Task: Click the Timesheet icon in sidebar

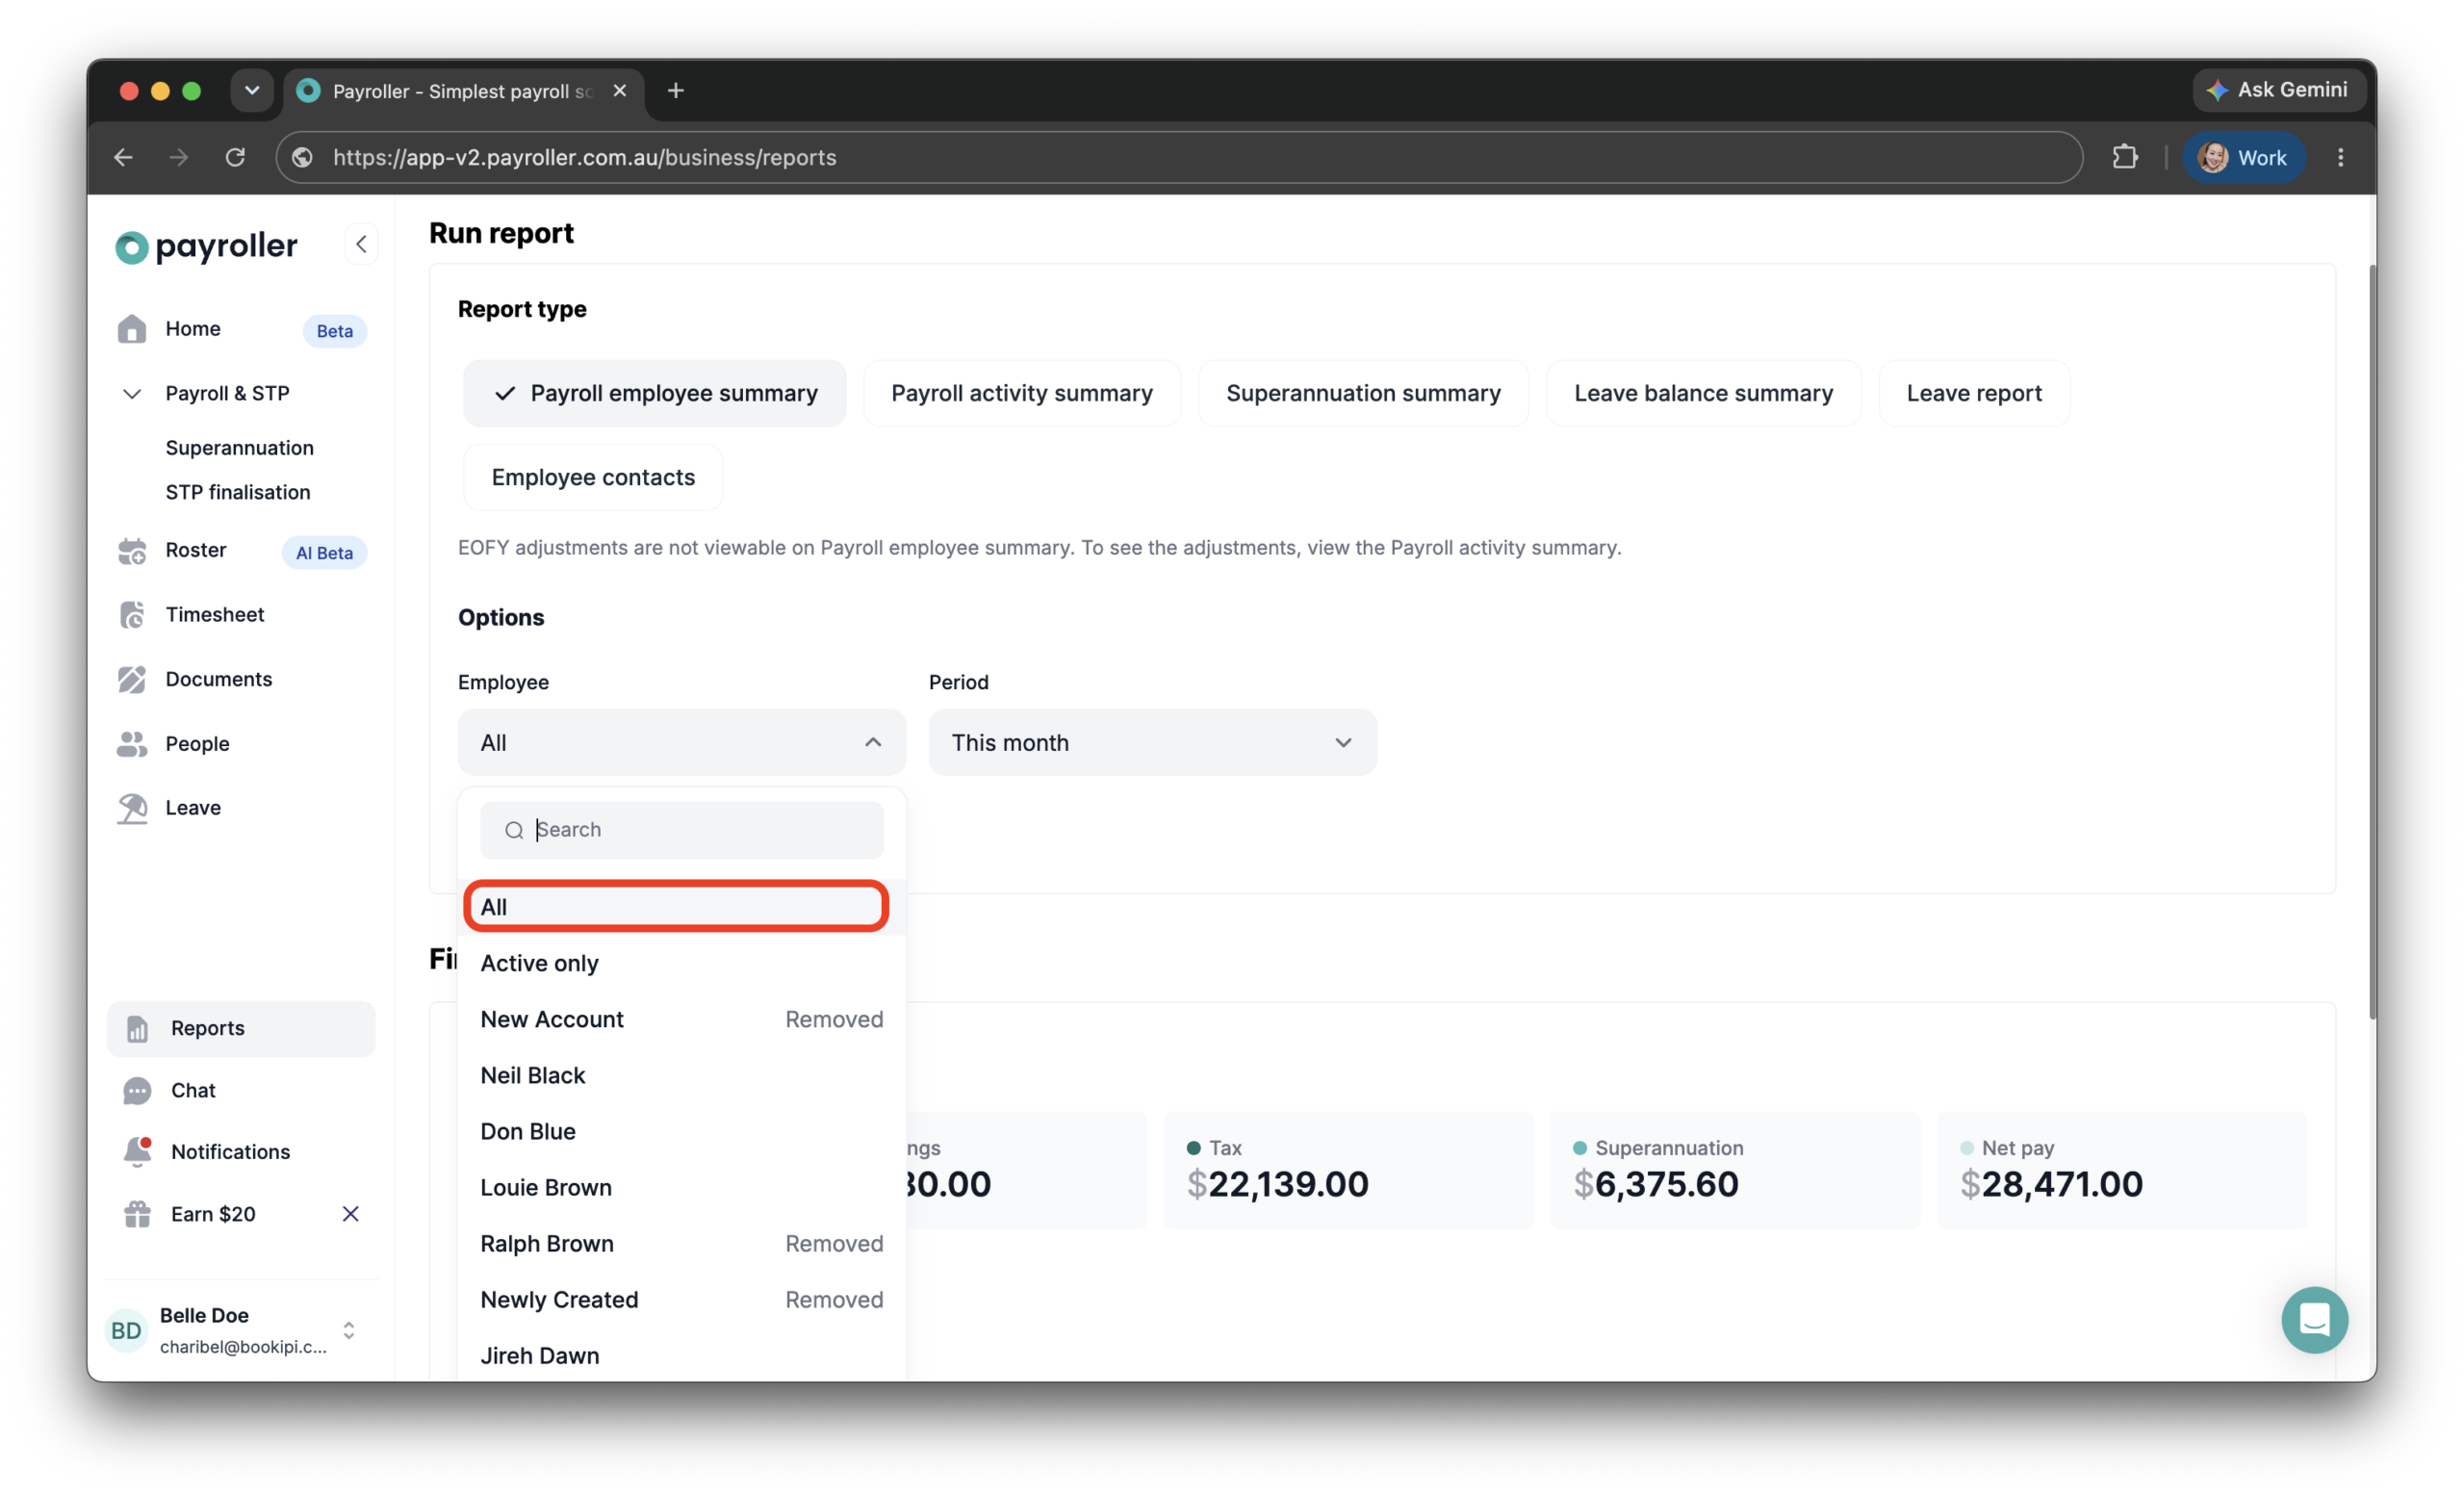Action: click(x=132, y=615)
